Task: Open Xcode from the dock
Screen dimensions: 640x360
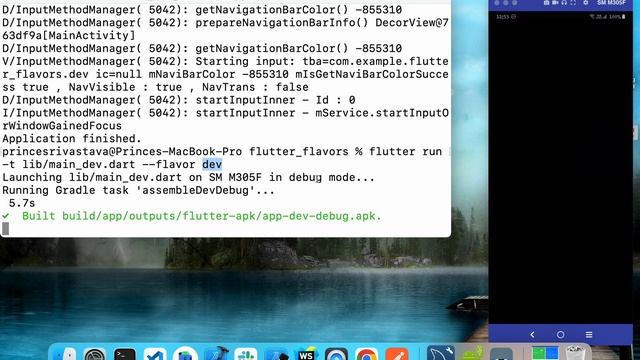Action: [x=216, y=353]
